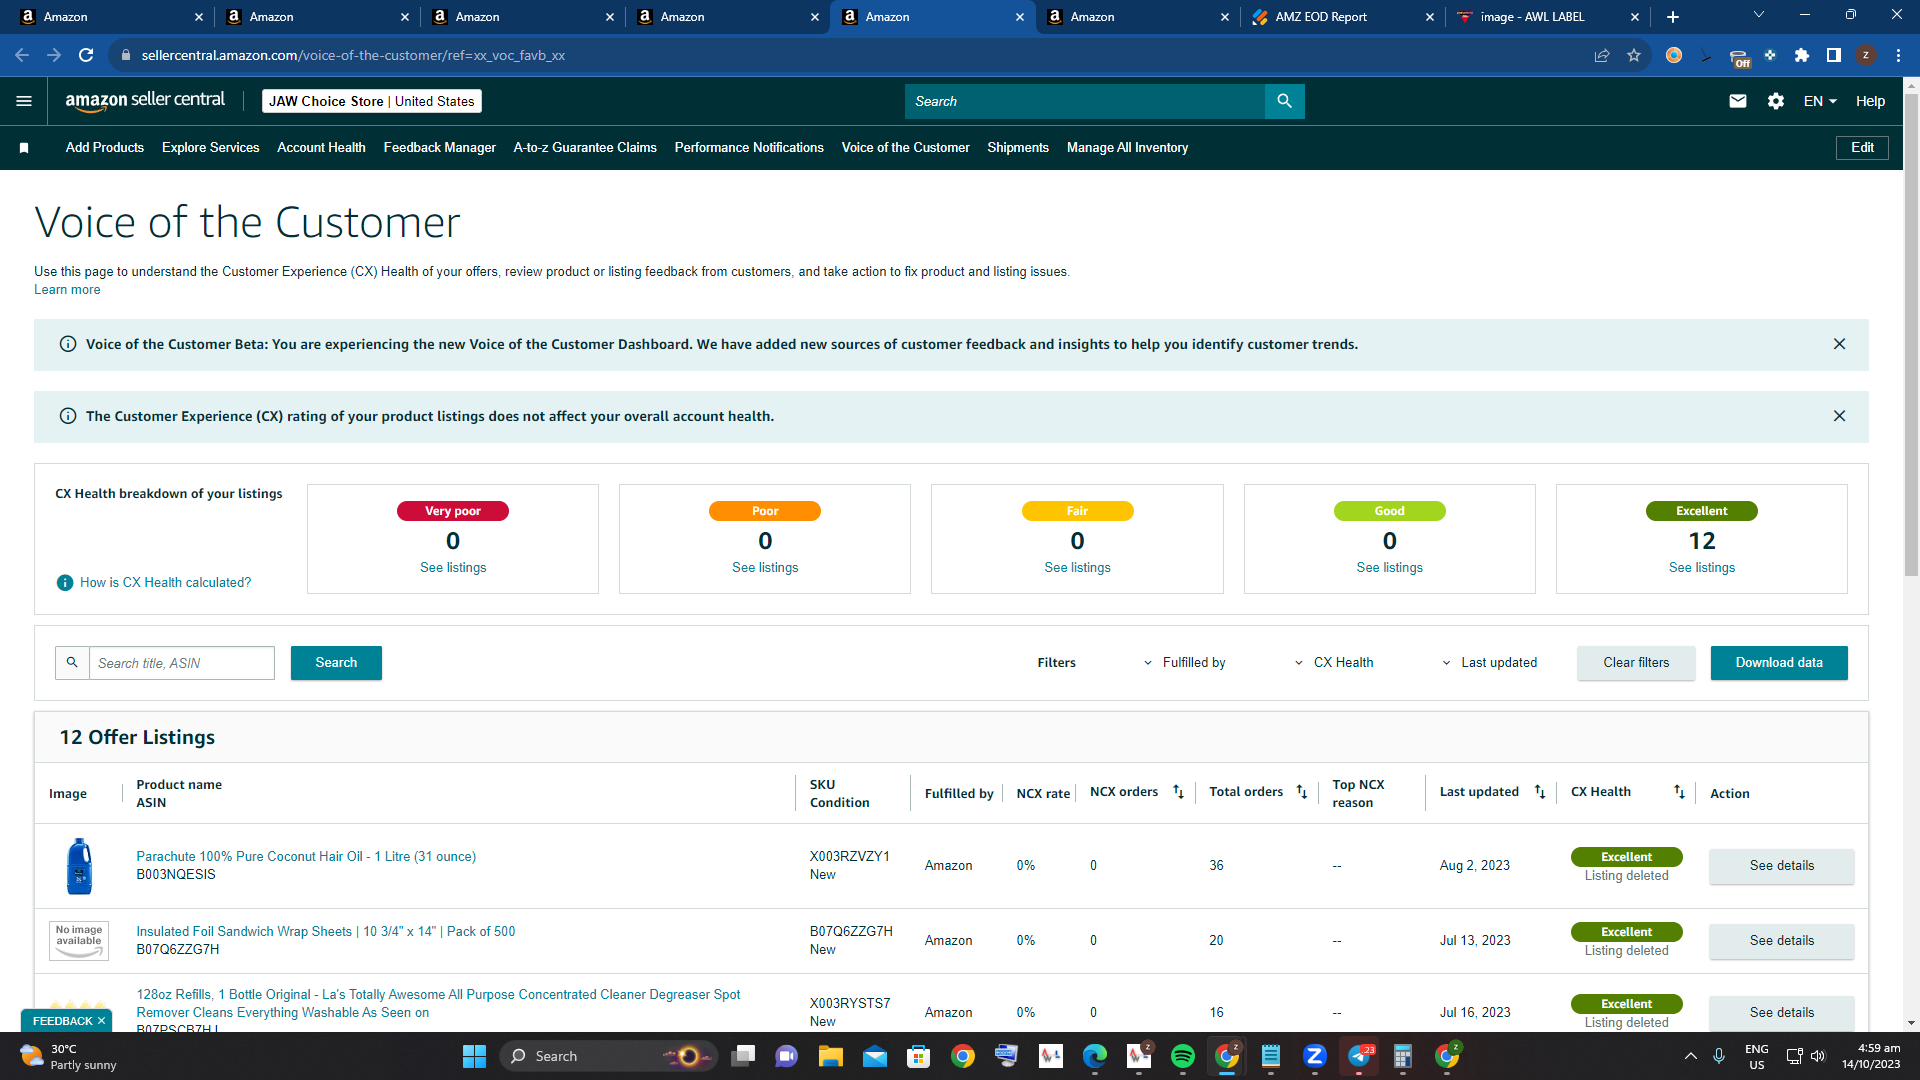Switch to the AMZ EOD Report tab

pos(1343,17)
